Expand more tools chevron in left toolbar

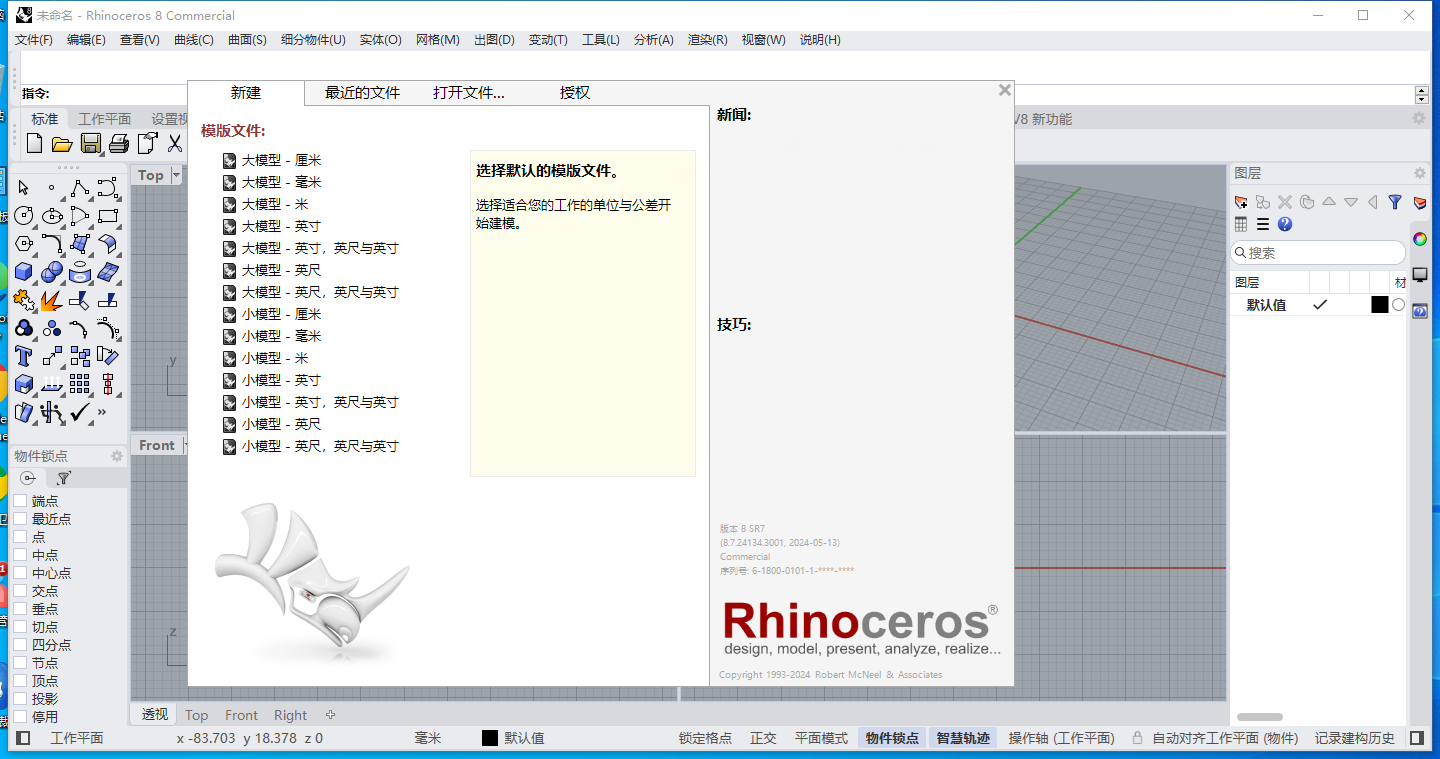103,412
